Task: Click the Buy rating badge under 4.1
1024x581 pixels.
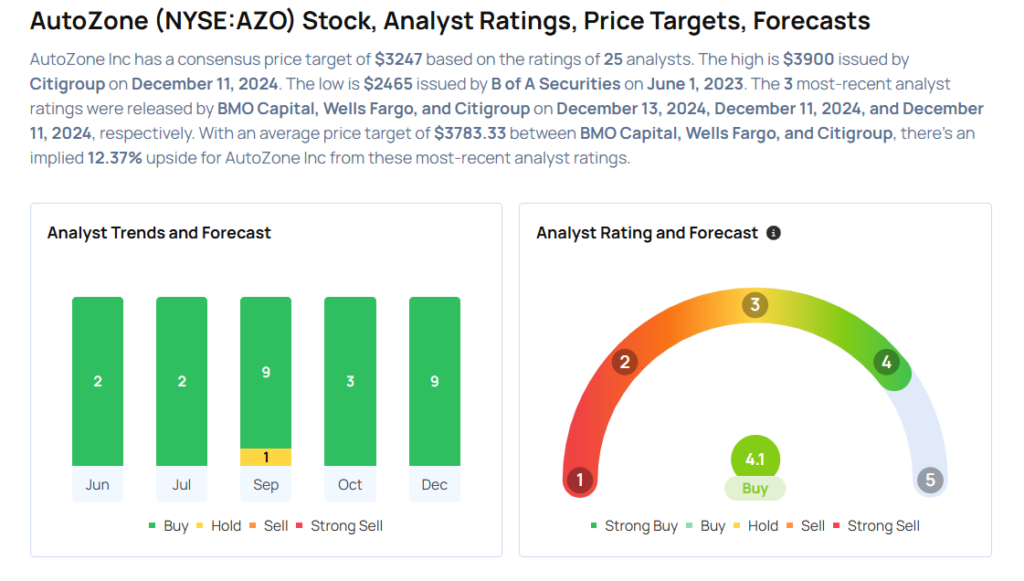Action: [x=755, y=489]
